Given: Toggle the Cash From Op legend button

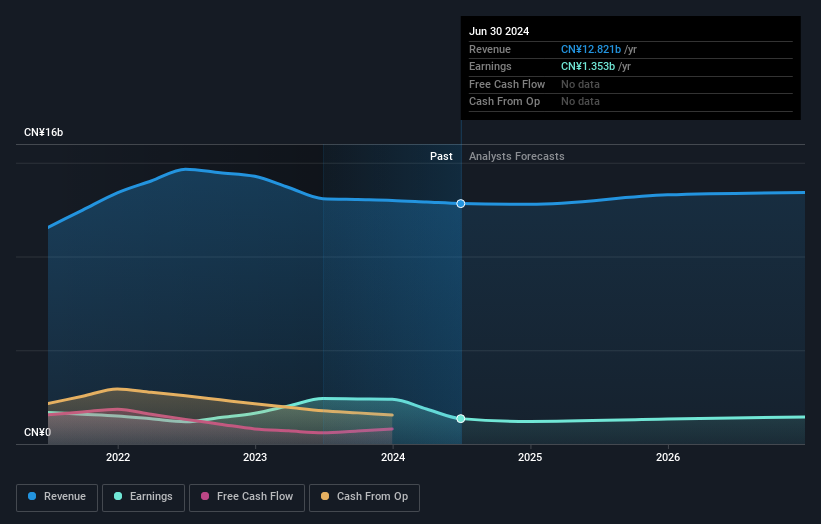Looking at the screenshot, I should pyautogui.click(x=364, y=497).
